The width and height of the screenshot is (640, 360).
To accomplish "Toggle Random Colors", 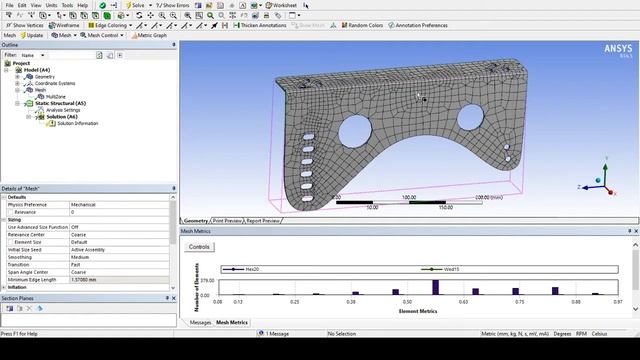I will coord(362,25).
